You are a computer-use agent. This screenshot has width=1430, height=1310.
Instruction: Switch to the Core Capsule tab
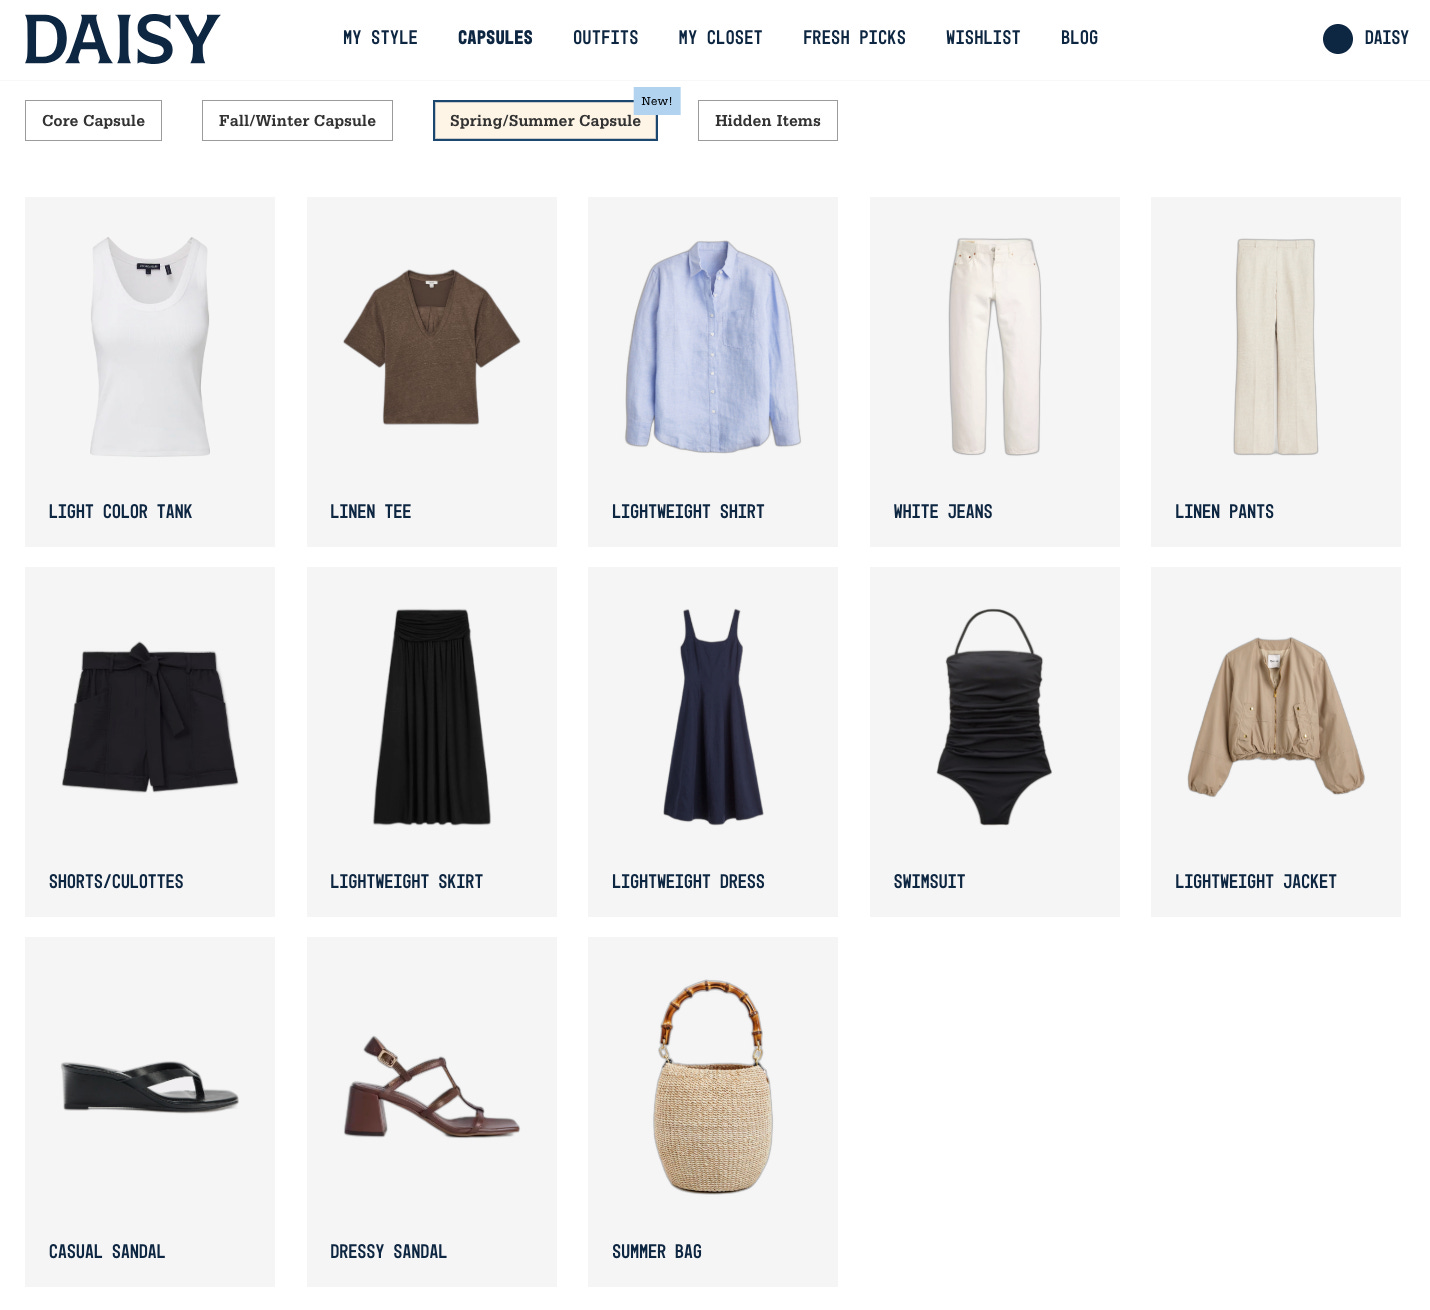[x=93, y=120]
